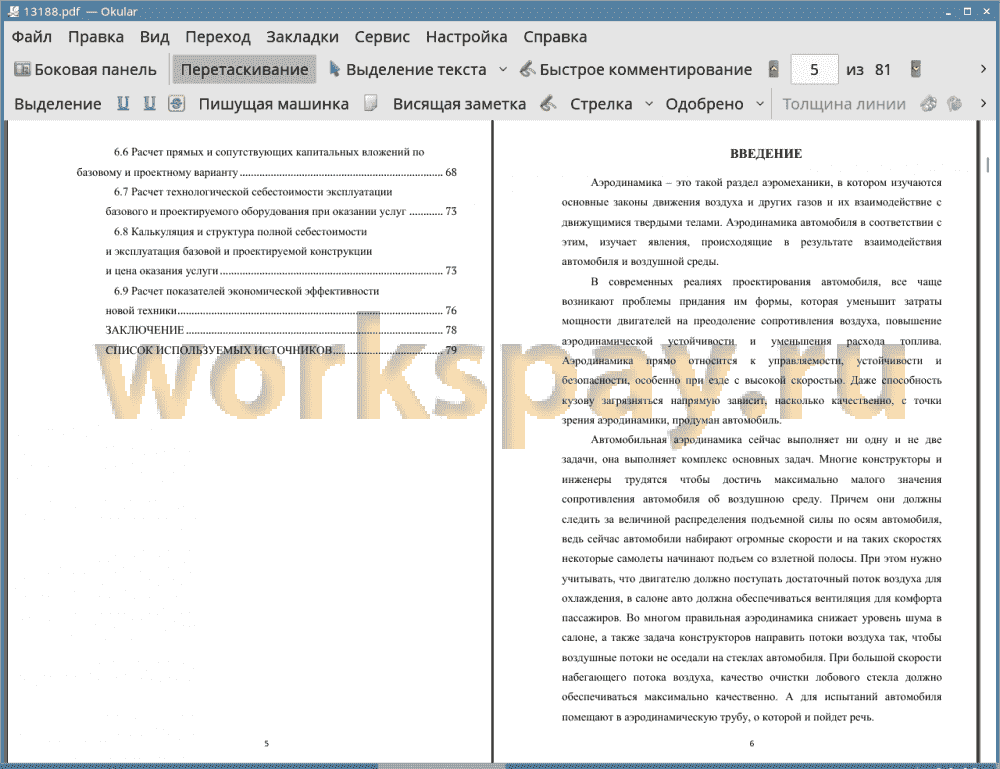Viewport: 1000px width, 769px height.
Task: Go to next page with down arrow
Action: click(x=916, y=69)
